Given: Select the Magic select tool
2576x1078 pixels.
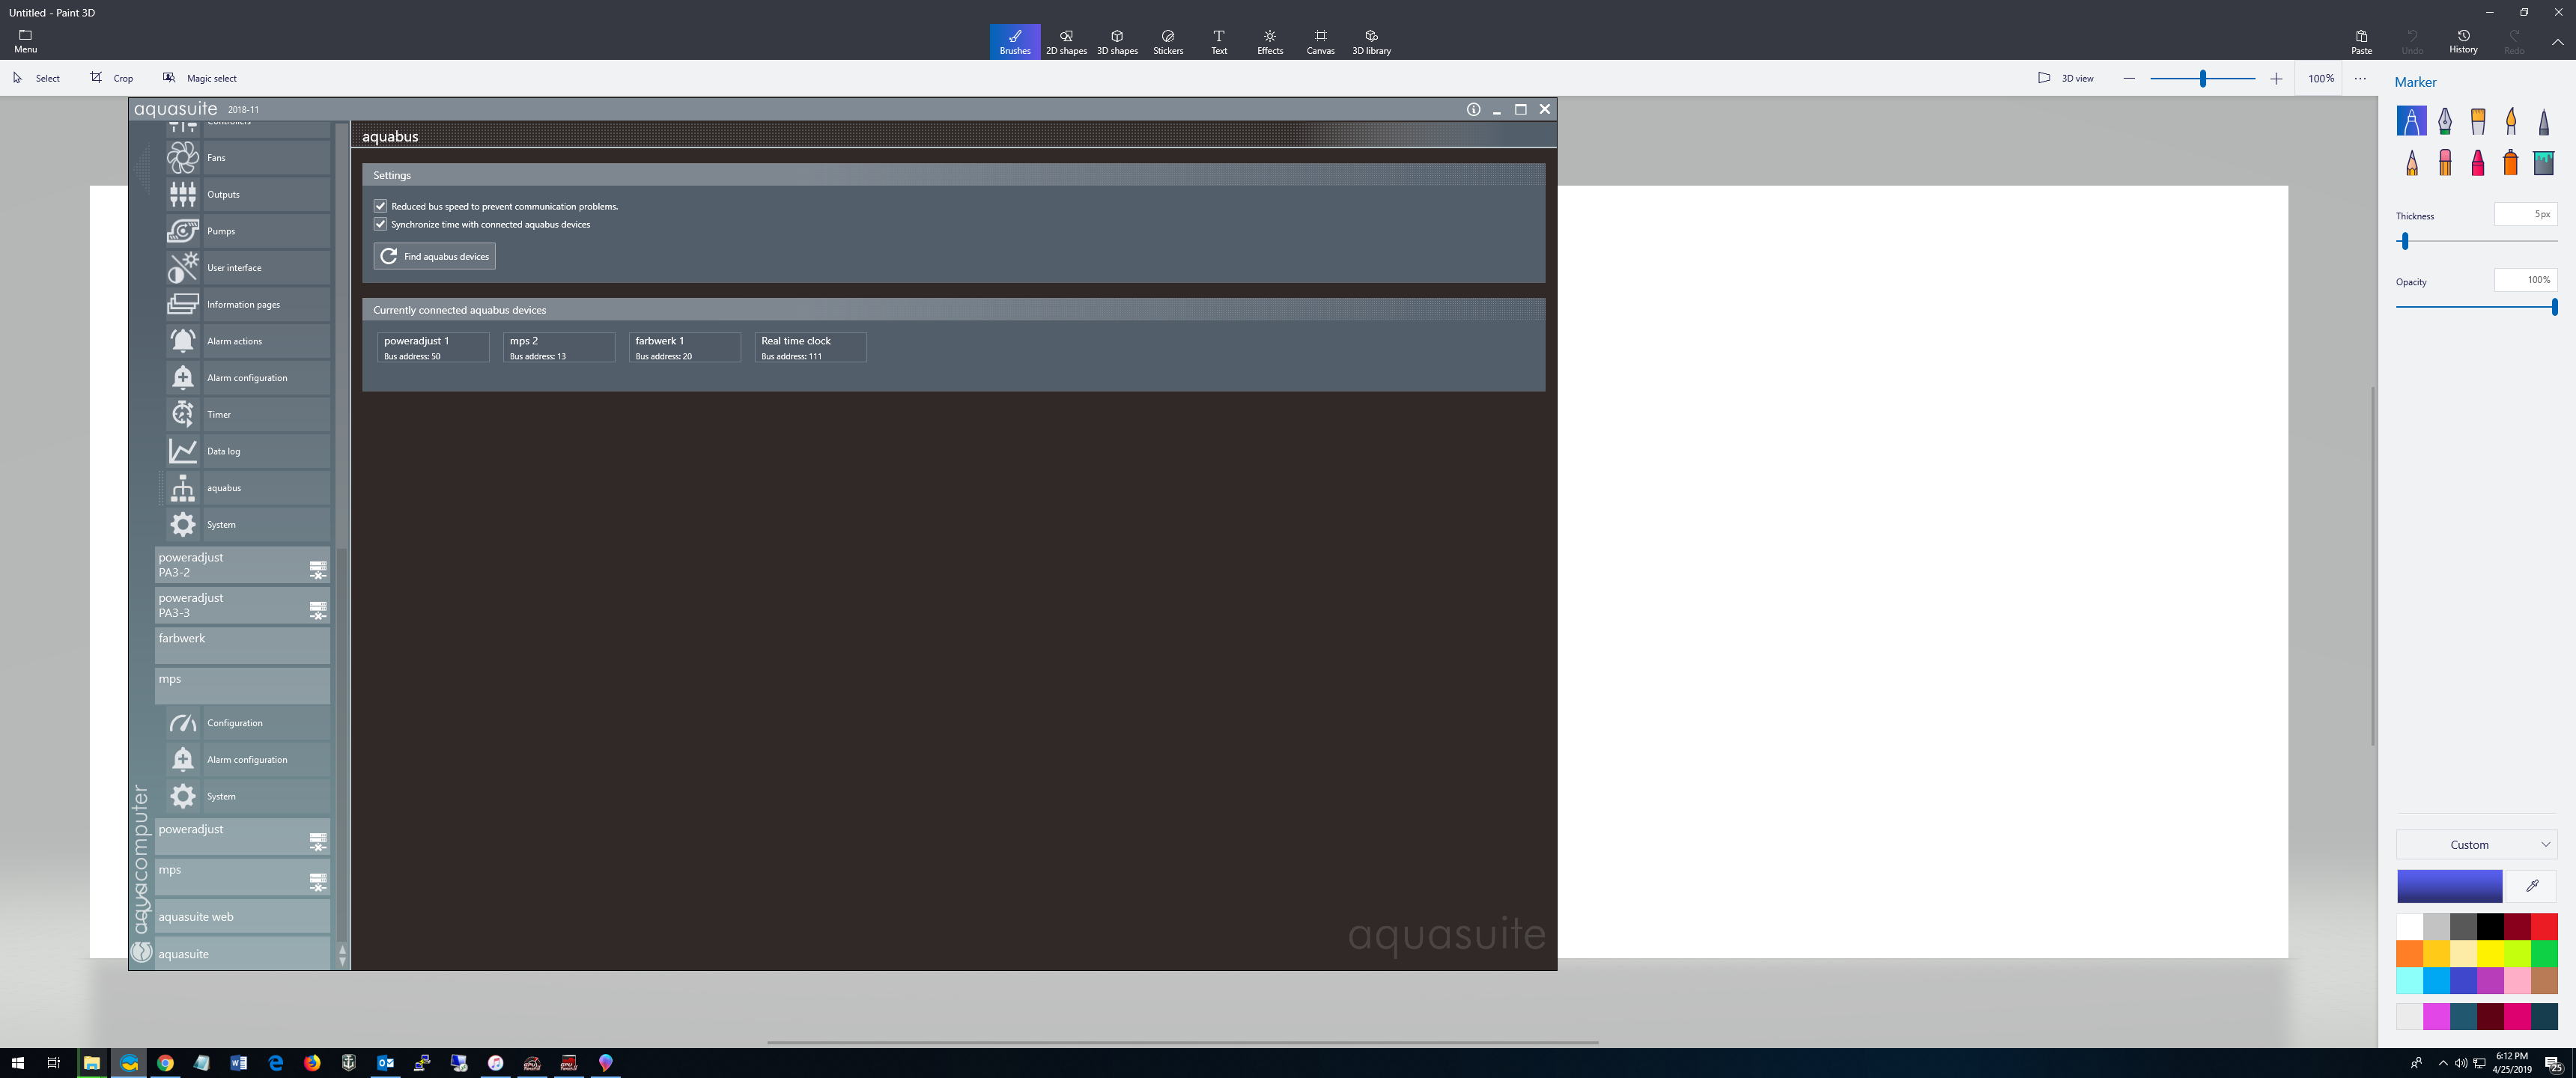Looking at the screenshot, I should [199, 78].
